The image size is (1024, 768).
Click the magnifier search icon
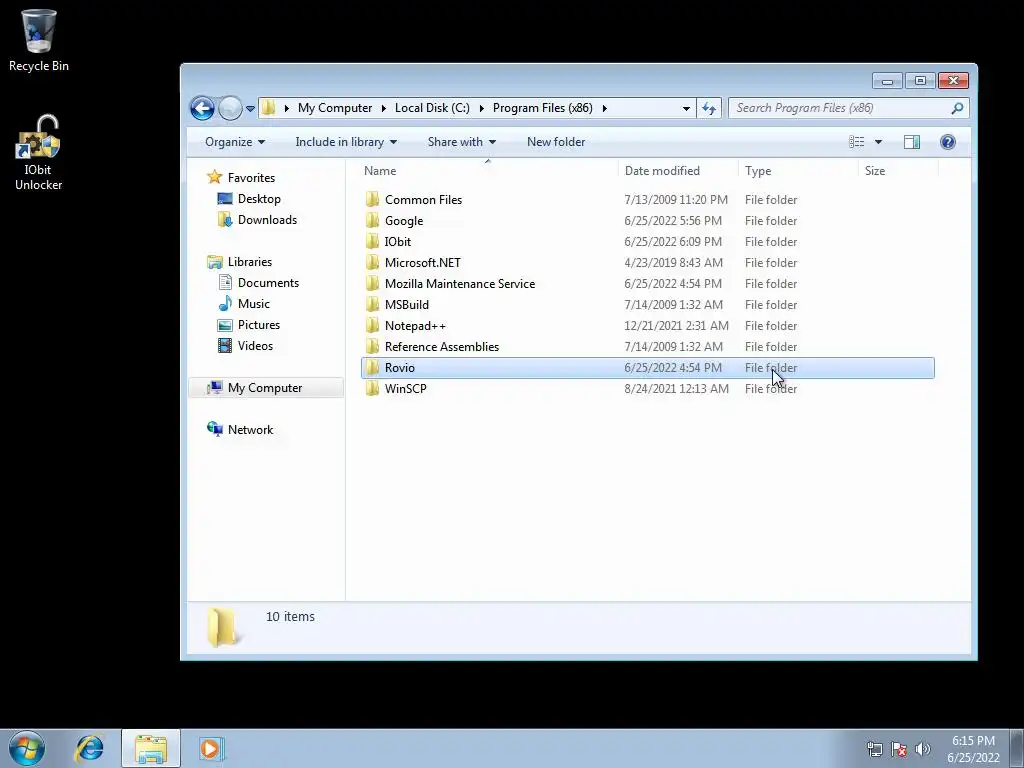point(957,108)
